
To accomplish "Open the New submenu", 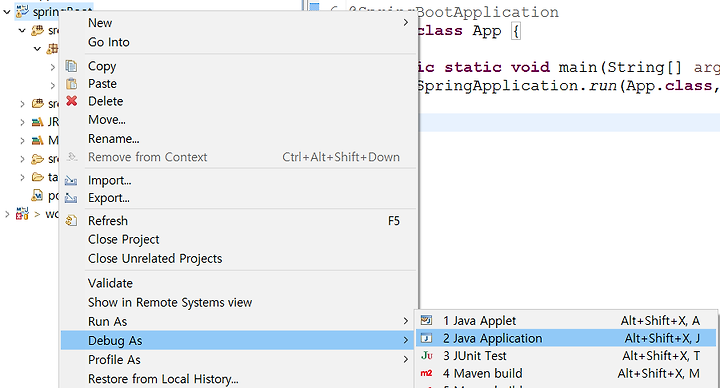I will tap(239, 23).
